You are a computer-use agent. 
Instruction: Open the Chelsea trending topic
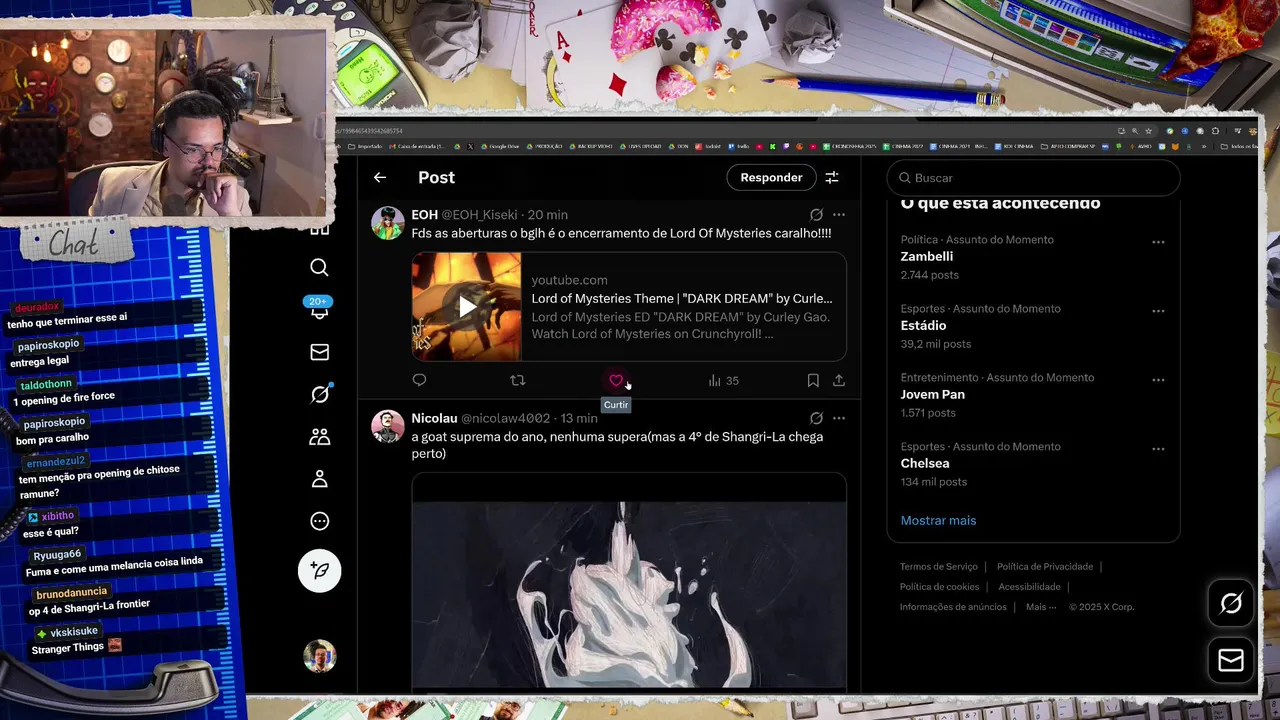pos(1033,464)
